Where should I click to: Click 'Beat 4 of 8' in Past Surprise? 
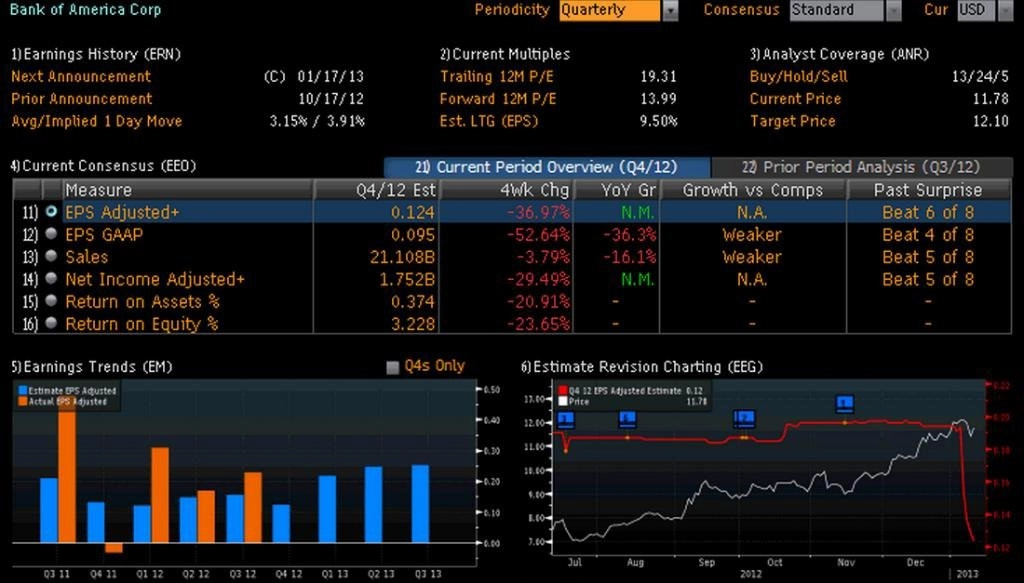(x=928, y=234)
